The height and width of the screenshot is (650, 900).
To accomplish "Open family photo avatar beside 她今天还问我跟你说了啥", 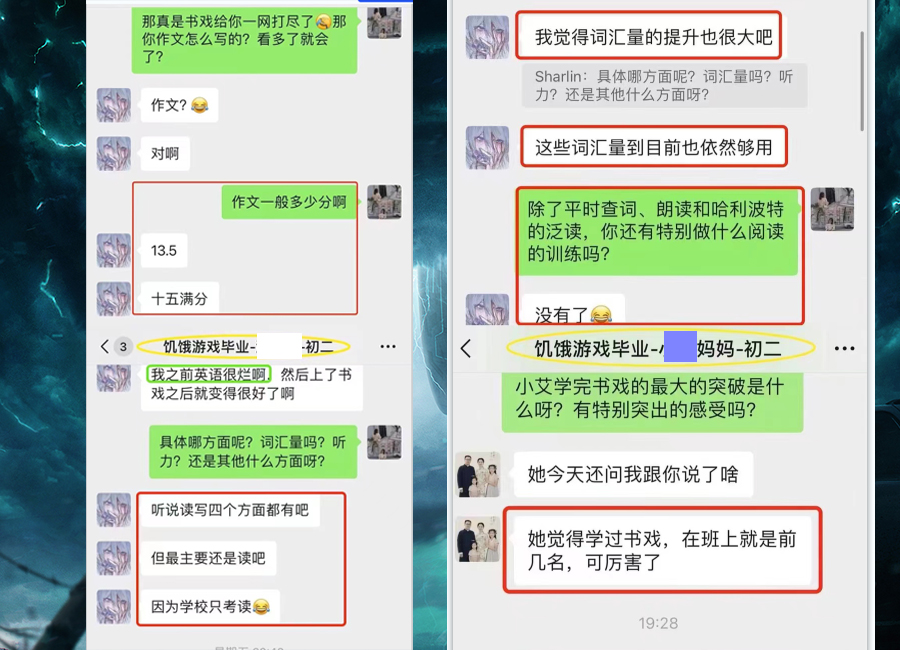I will coord(478,474).
